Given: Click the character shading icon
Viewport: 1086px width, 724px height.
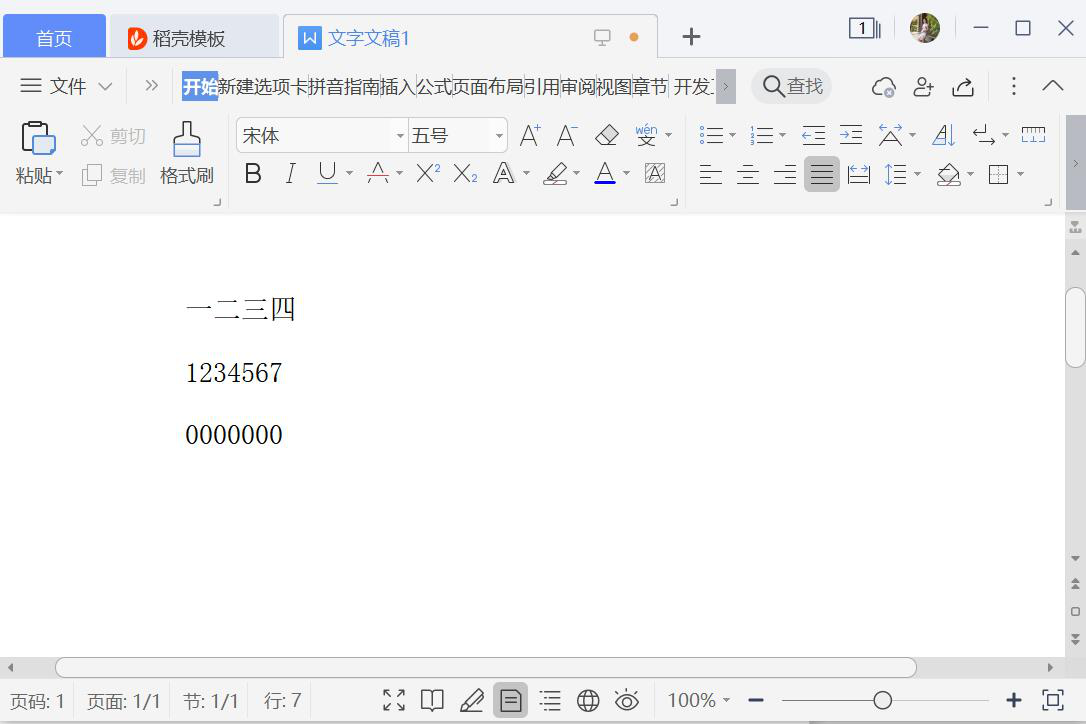Looking at the screenshot, I should pyautogui.click(x=655, y=173).
